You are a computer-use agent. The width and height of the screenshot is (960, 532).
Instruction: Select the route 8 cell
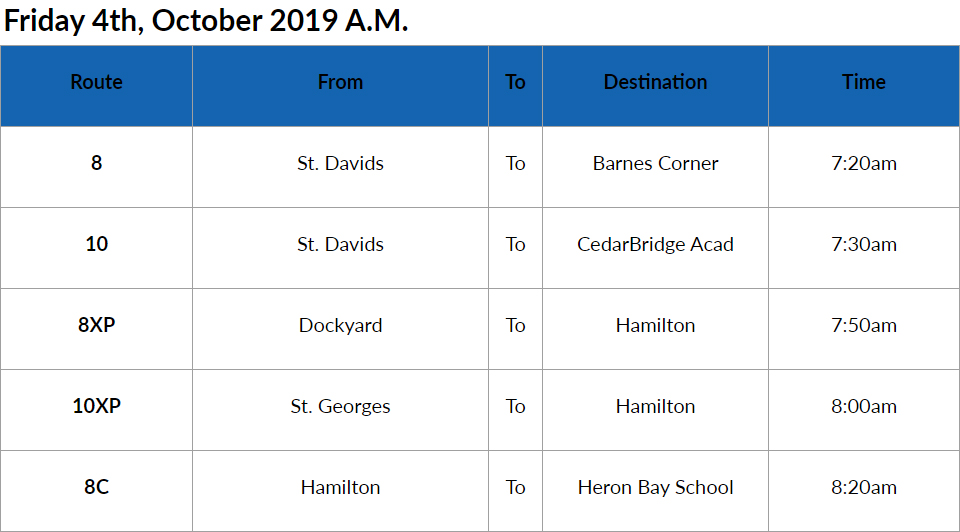click(x=96, y=163)
